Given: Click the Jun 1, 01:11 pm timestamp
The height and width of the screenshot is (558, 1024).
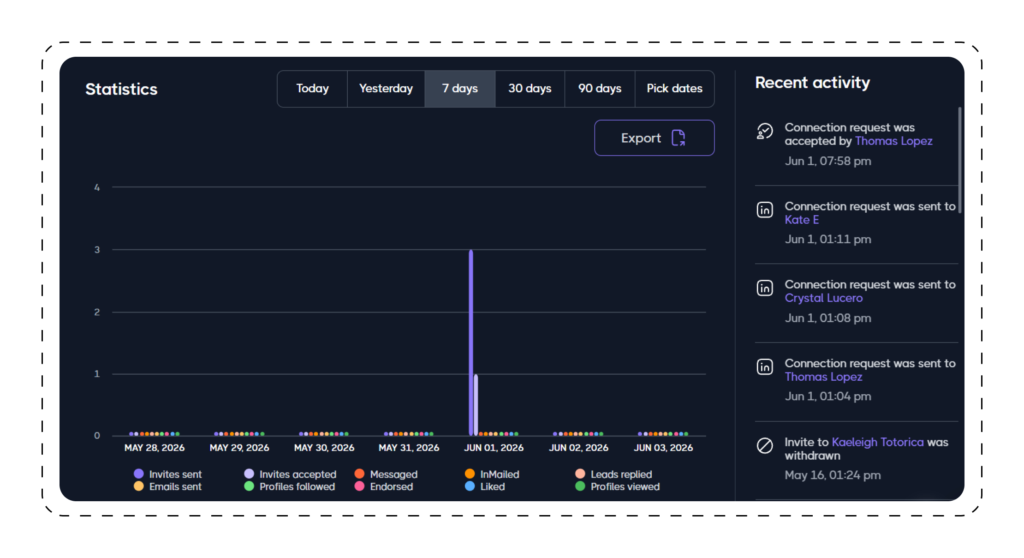Looking at the screenshot, I should [x=827, y=240].
